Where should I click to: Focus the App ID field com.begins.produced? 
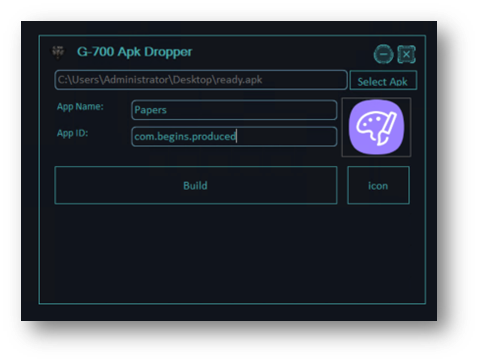[x=234, y=137]
